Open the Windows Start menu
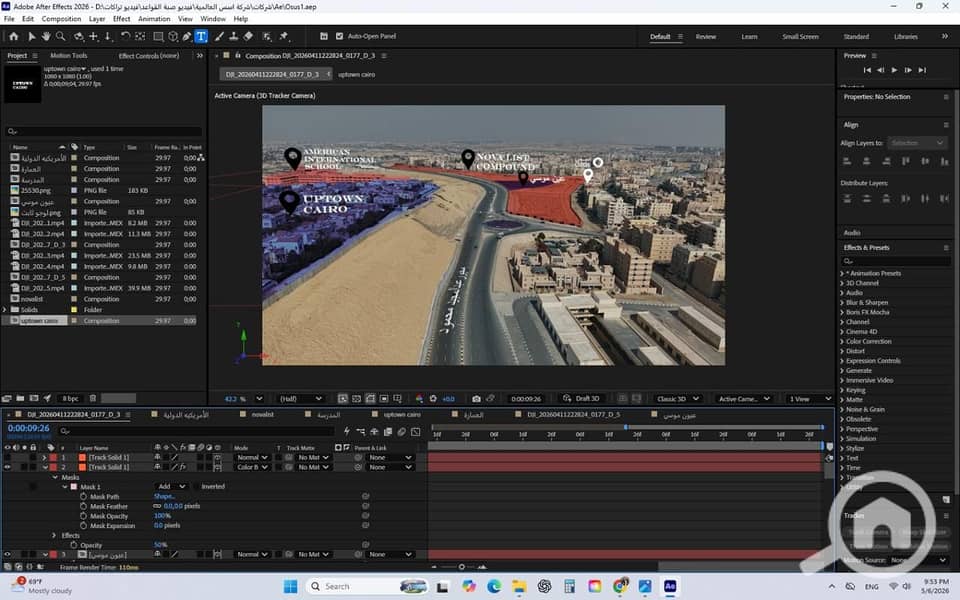 pyautogui.click(x=290, y=586)
